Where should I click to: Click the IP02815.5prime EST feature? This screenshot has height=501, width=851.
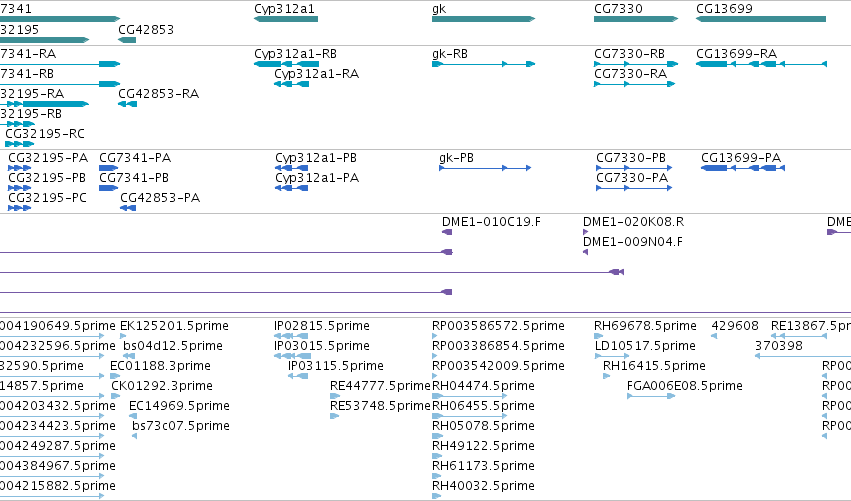pos(291,336)
